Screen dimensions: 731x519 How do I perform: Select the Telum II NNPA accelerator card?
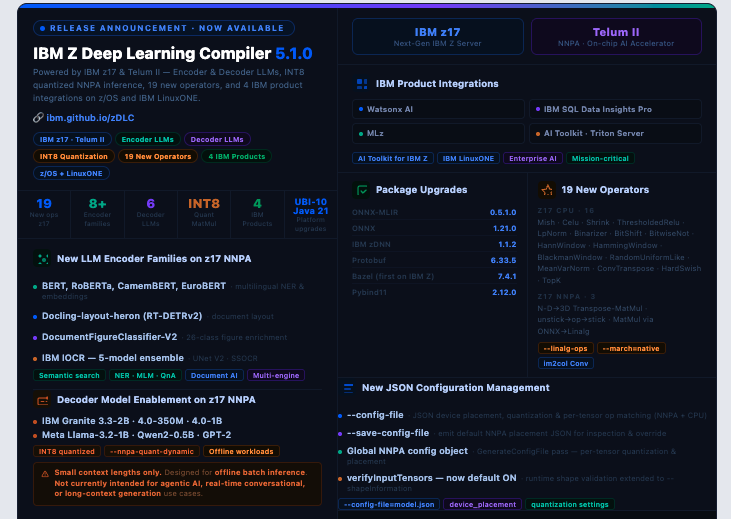[x=616, y=37]
